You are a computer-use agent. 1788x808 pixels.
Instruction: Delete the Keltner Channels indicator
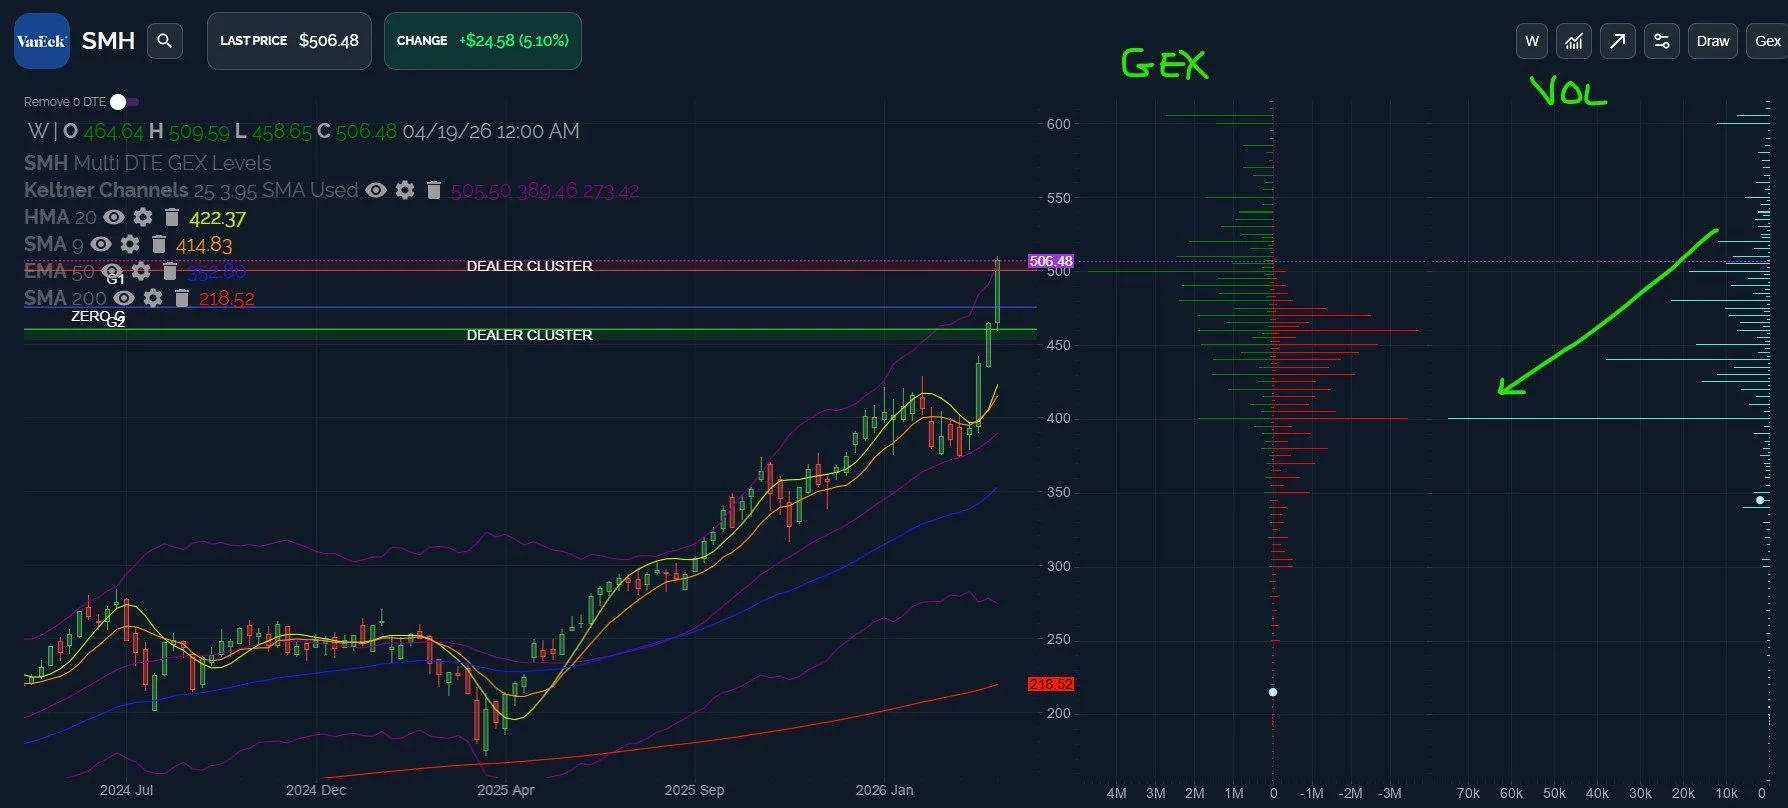434,190
